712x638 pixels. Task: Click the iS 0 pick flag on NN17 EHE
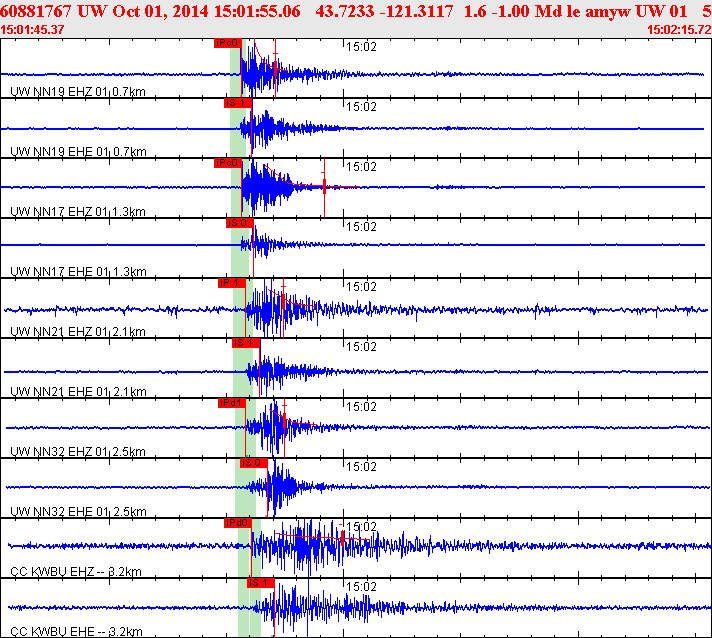coord(240,223)
